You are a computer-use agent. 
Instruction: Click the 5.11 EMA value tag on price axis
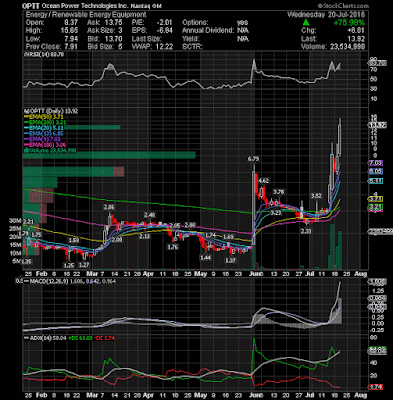[x=375, y=181]
